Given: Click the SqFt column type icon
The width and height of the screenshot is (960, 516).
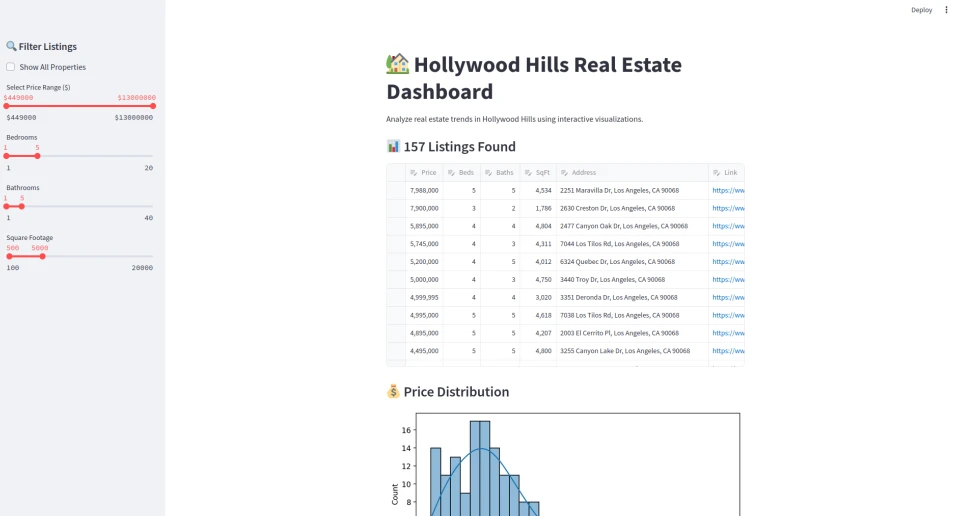Looking at the screenshot, I should click(x=528, y=173).
